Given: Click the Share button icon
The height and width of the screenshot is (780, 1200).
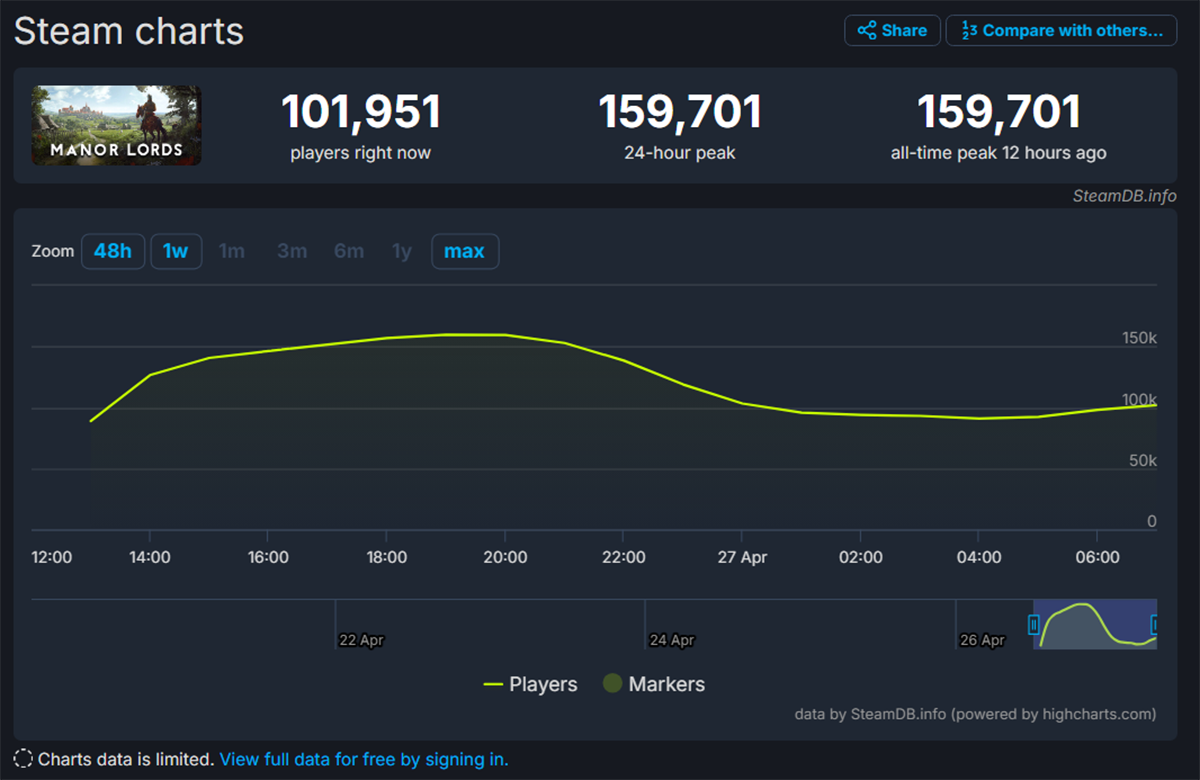Looking at the screenshot, I should tap(867, 31).
